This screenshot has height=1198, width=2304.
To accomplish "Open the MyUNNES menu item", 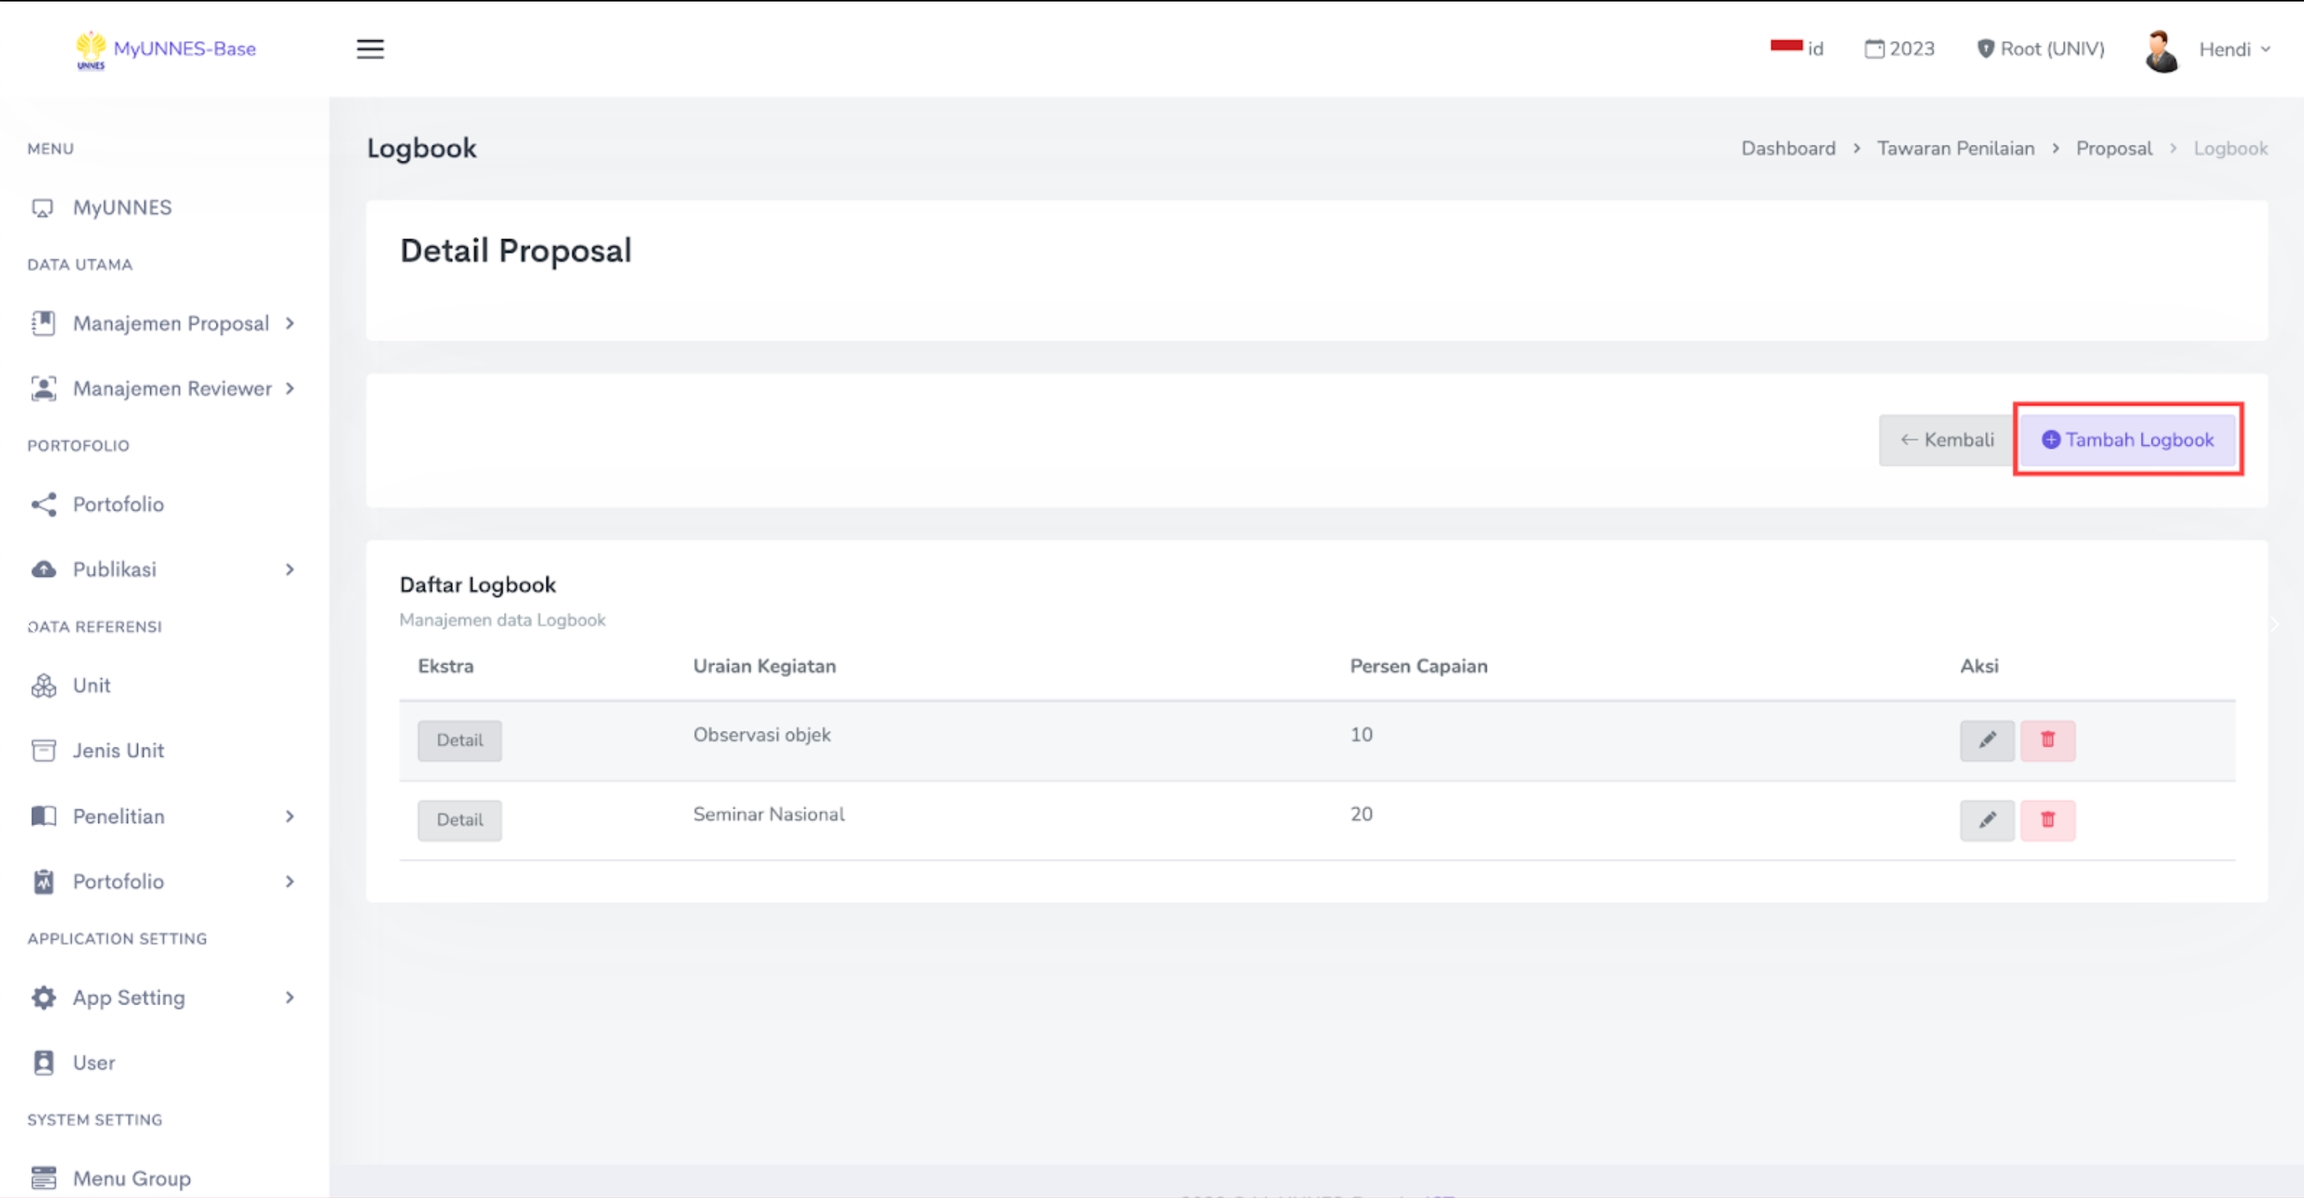I will tap(121, 207).
